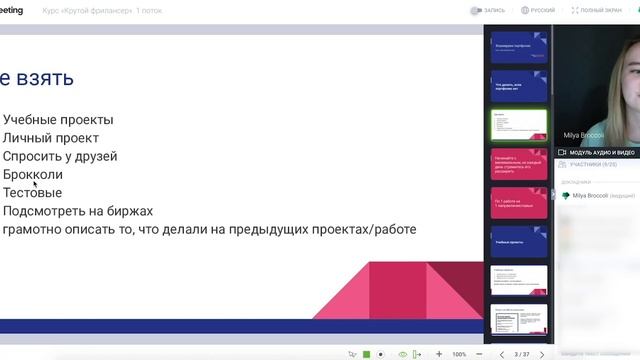Screen dimensions: 640x360
Task: Zoom out with the minus button
Action: [480, 354]
